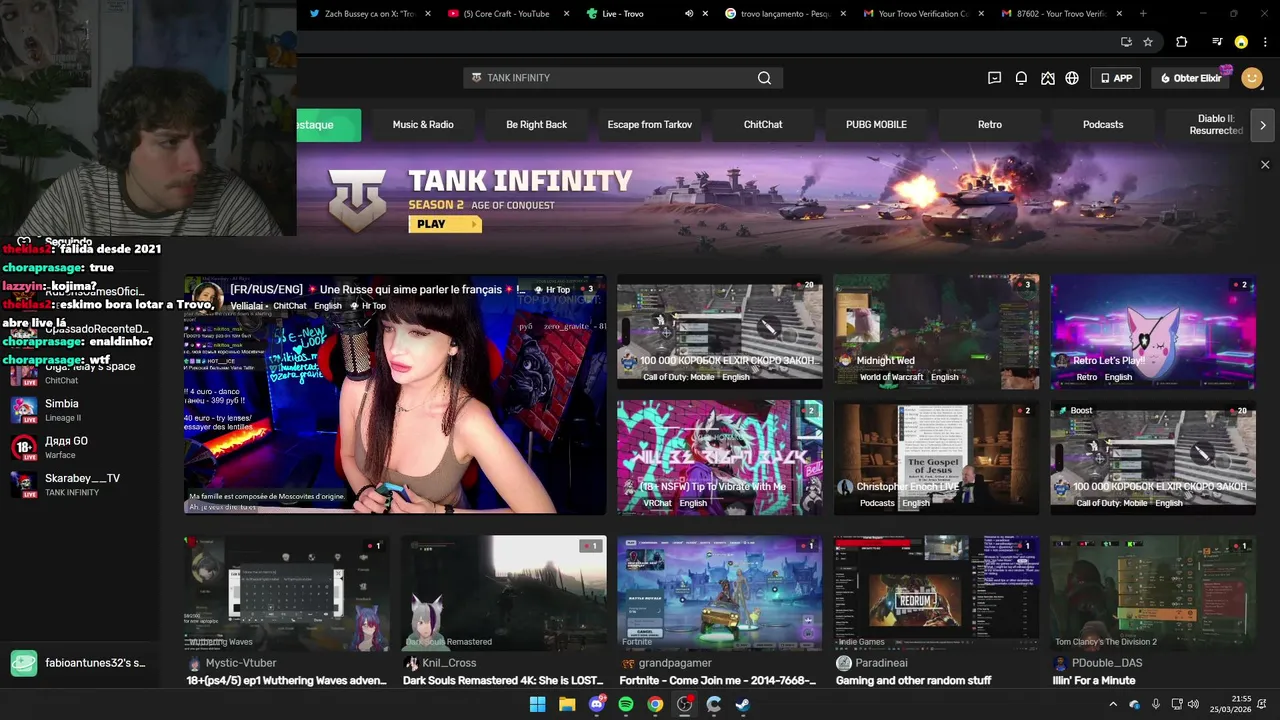The height and width of the screenshot is (720, 1280).
Task: Open PDouble_DAS Division 2 thumbnail
Action: pos(1153,593)
